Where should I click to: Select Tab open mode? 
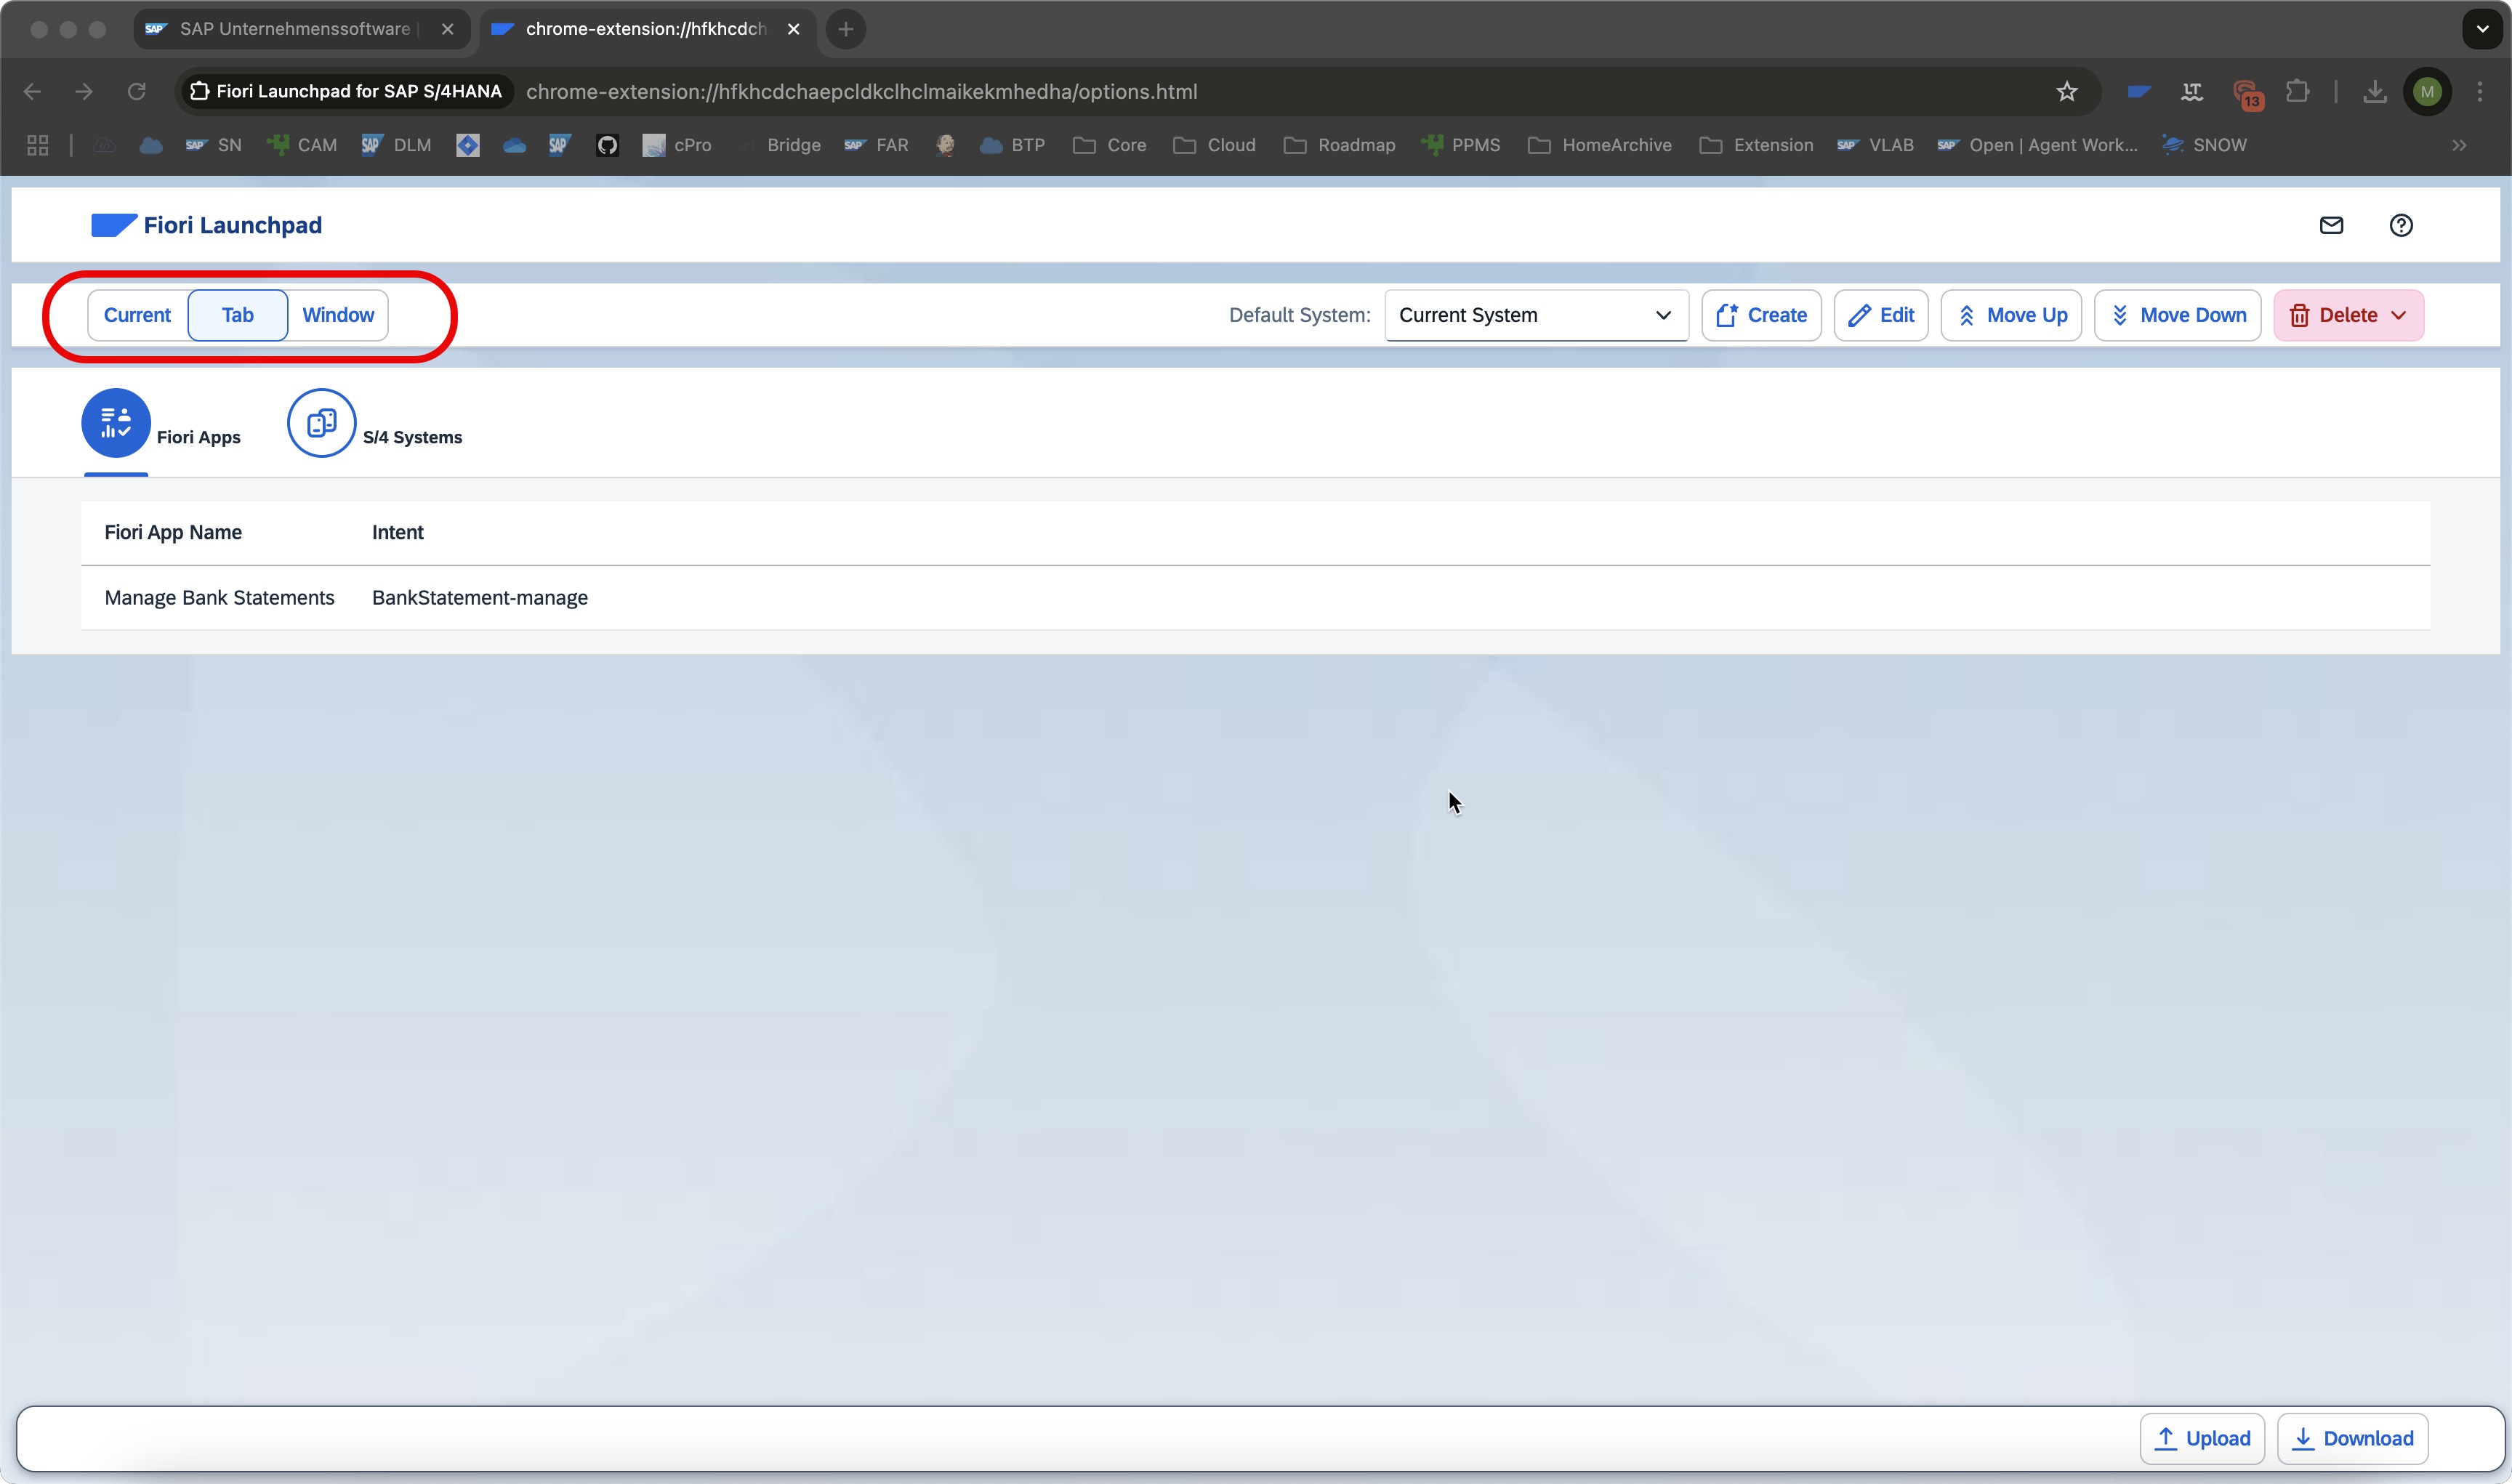pyautogui.click(x=238, y=315)
